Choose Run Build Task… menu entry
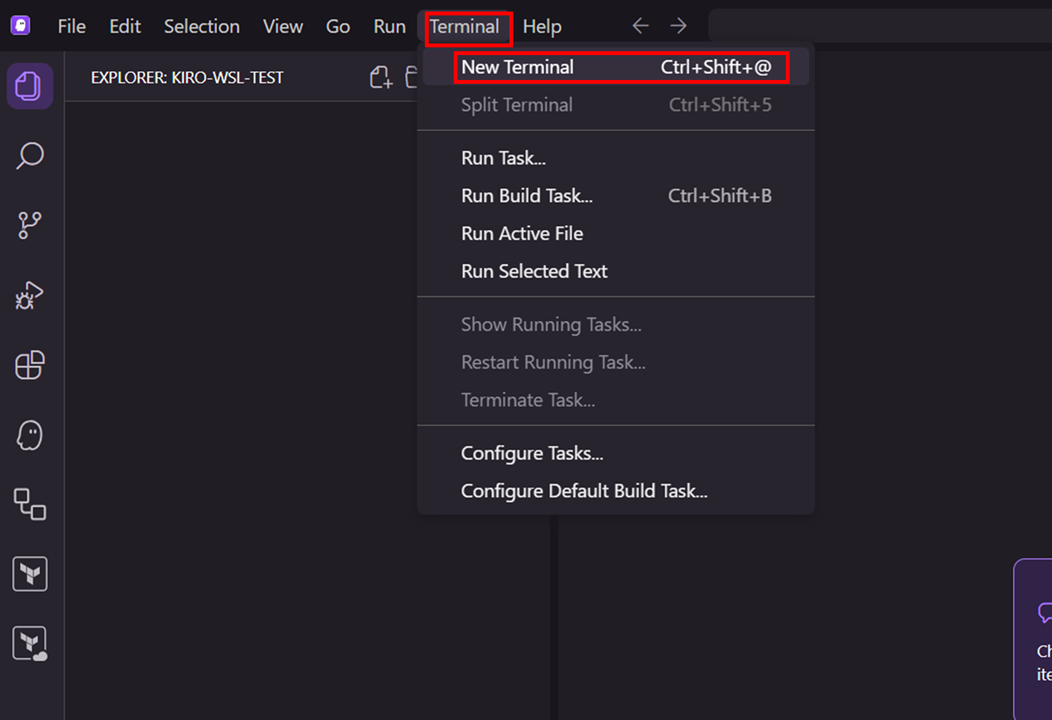The width and height of the screenshot is (1052, 720). 527,196
